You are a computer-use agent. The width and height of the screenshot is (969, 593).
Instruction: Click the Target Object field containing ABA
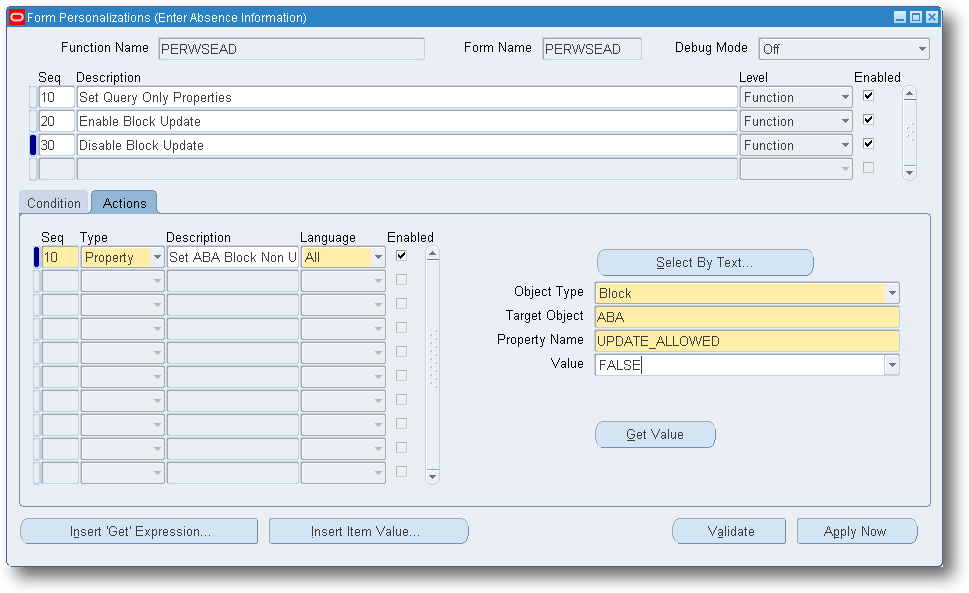tap(747, 317)
